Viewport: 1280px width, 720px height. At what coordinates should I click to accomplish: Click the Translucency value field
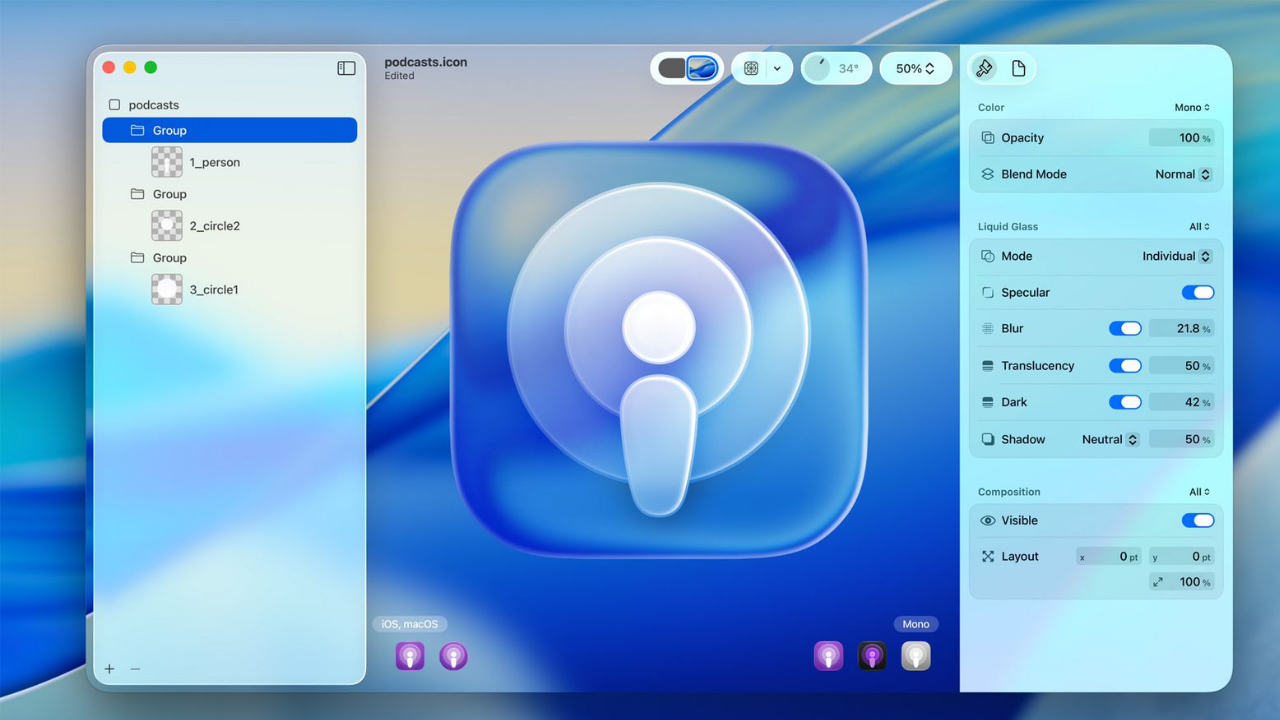click(x=1182, y=366)
